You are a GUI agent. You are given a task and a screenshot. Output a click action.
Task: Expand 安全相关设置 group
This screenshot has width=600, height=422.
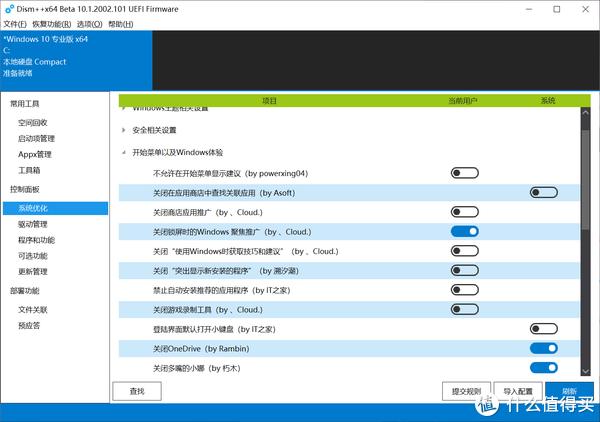[x=124, y=130]
